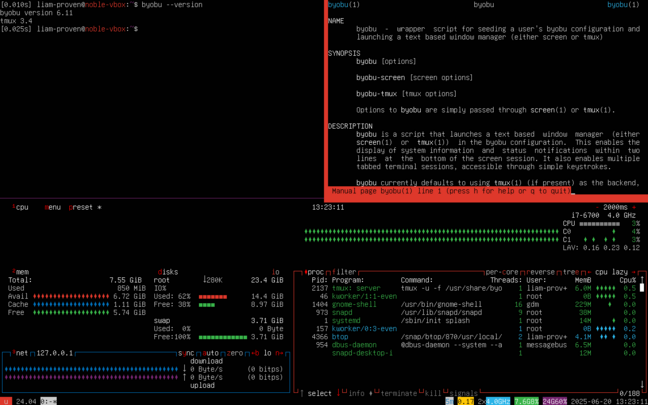The width and height of the screenshot is (648, 405).
Task: Toggle network sync scaling option
Action: coord(187,353)
